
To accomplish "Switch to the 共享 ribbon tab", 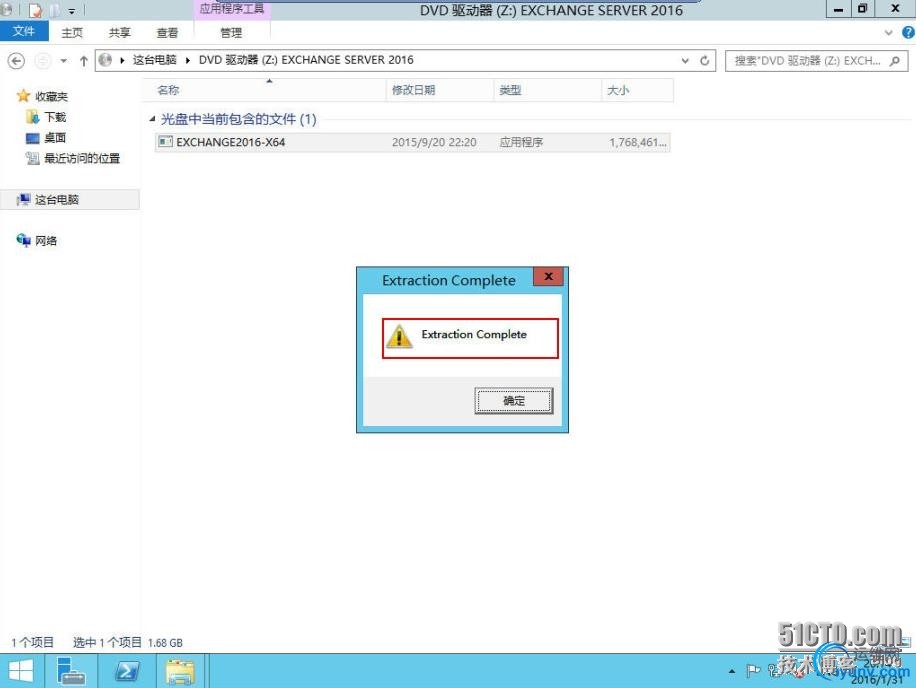I will pyautogui.click(x=120, y=33).
